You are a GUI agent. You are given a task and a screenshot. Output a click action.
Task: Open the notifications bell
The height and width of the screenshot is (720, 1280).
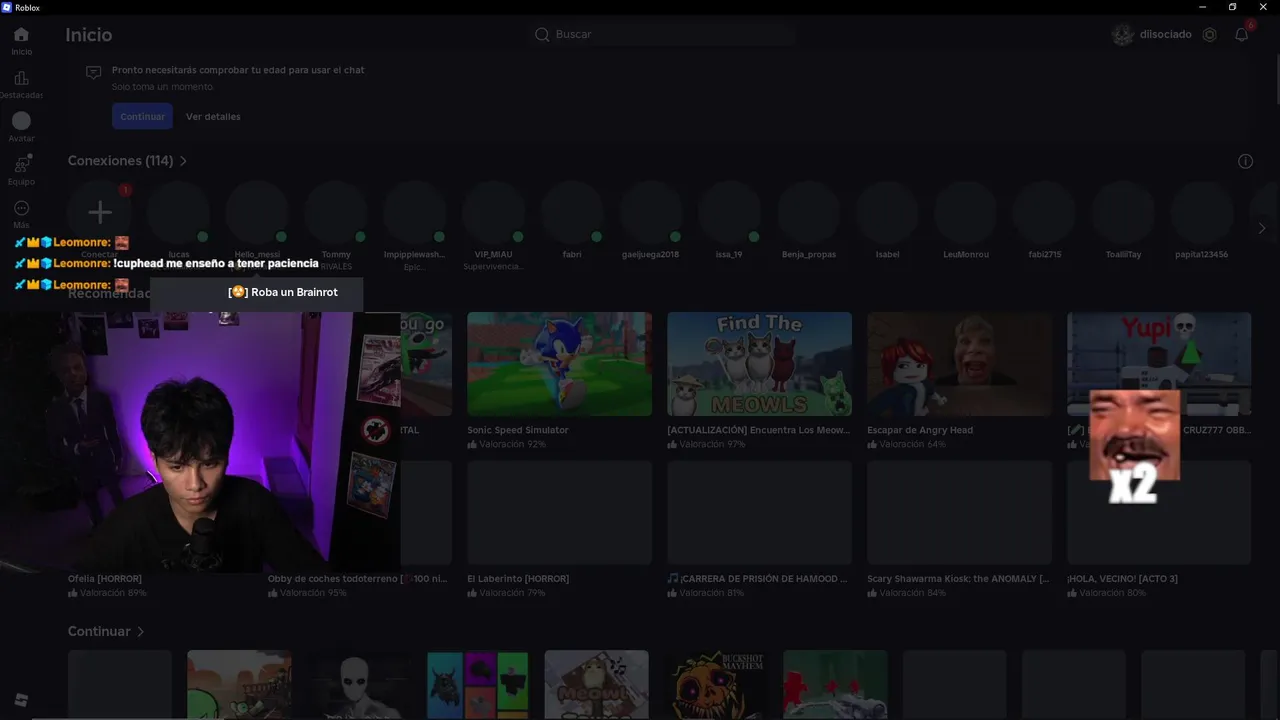tap(1242, 34)
